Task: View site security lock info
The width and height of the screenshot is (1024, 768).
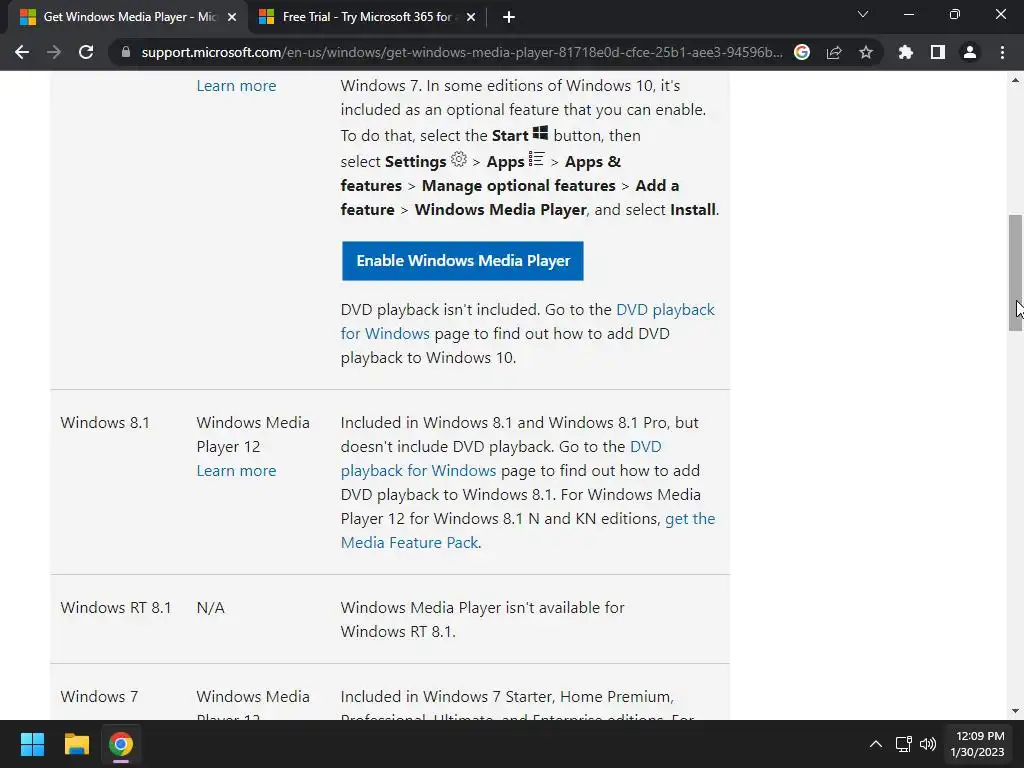Action: coord(125,52)
